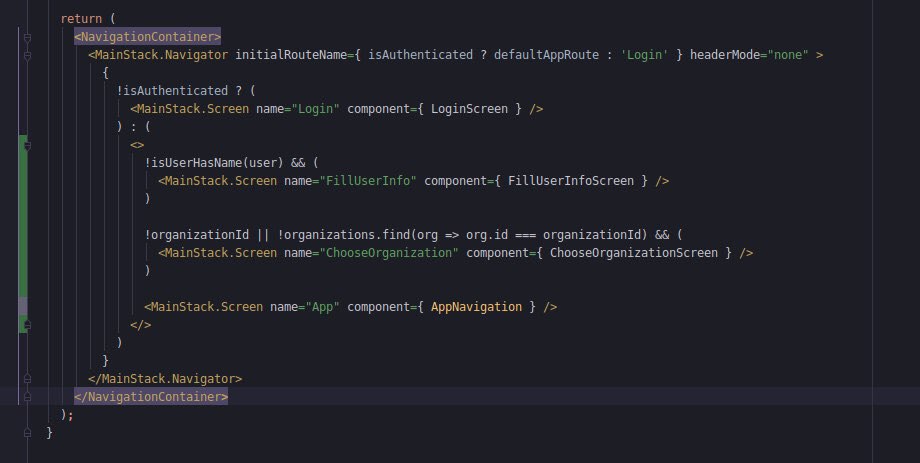The width and height of the screenshot is (920, 463).
Task: Click the org.id expression
Action: point(487,235)
